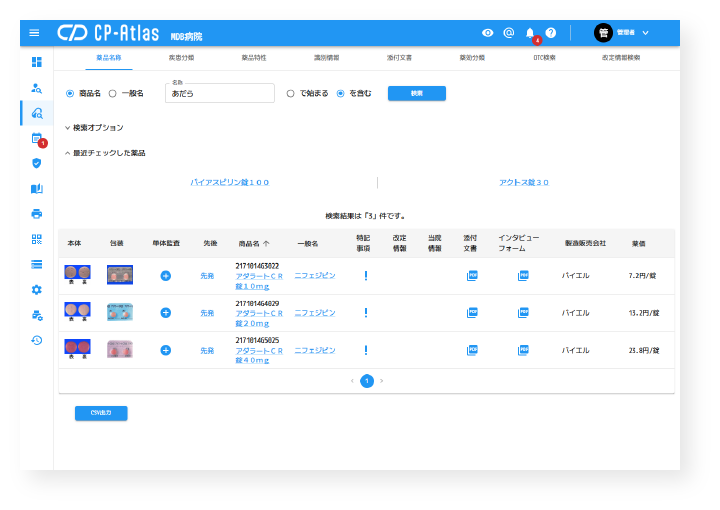The width and height of the screenshot is (720, 510).
Task: Open 添付文書 PDF for アダラートCR錠40mg
Action: [472, 350]
